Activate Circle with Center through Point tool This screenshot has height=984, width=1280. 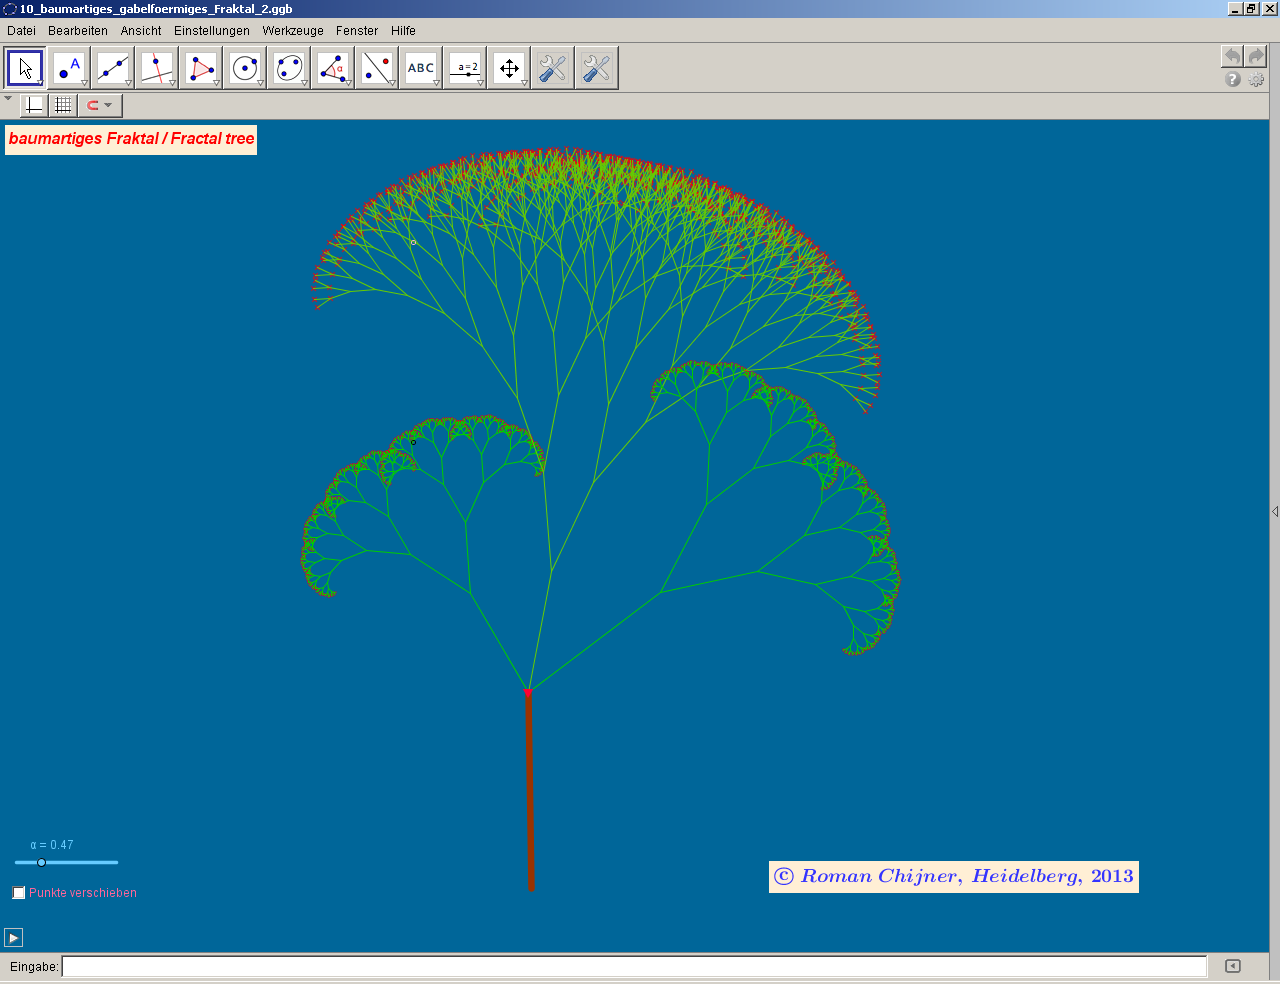pos(245,68)
